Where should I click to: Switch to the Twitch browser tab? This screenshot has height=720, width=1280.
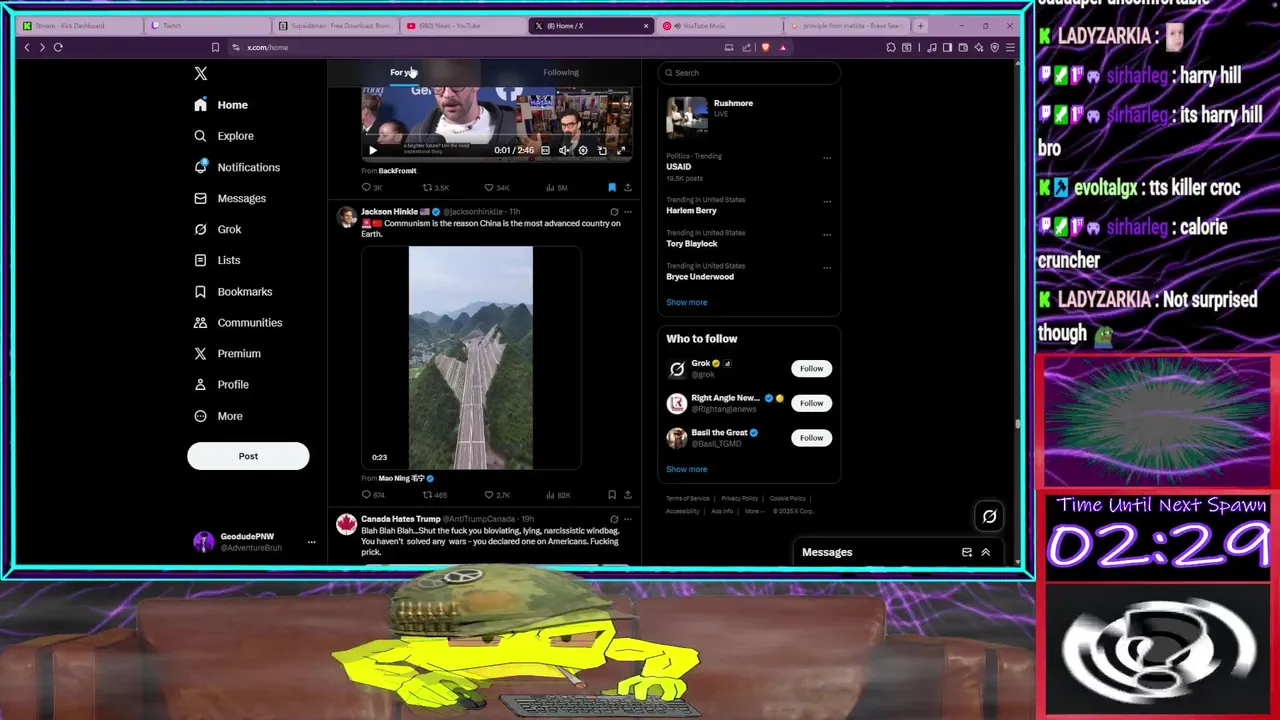[x=208, y=25]
